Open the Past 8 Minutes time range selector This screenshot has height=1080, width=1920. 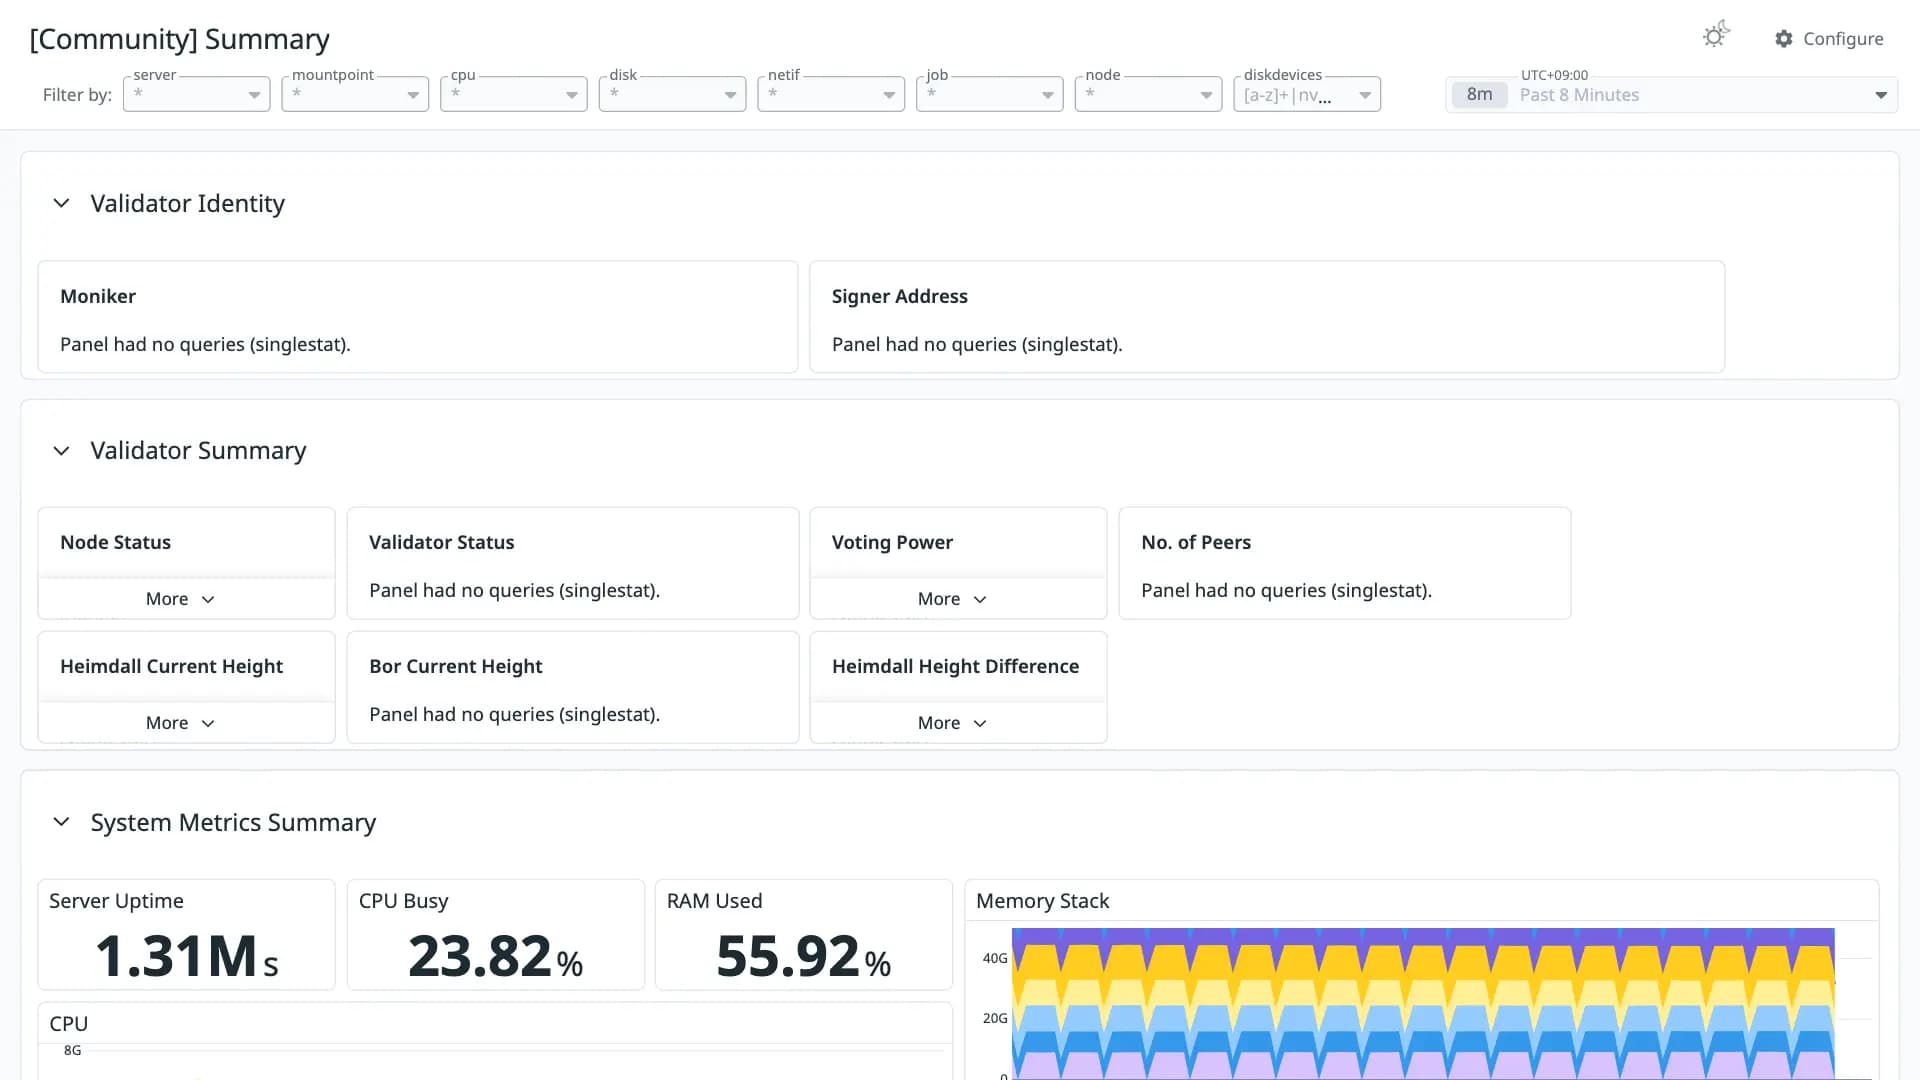(1672, 95)
